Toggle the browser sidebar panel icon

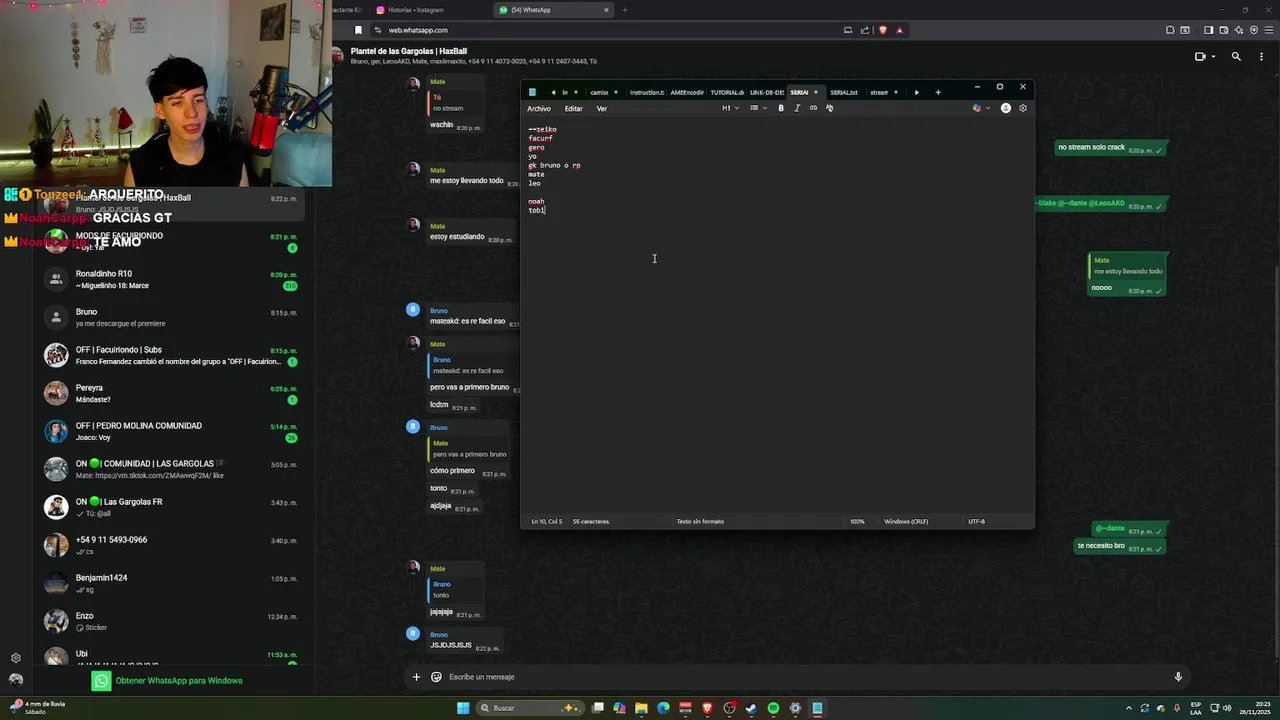pyautogui.click(x=1208, y=30)
